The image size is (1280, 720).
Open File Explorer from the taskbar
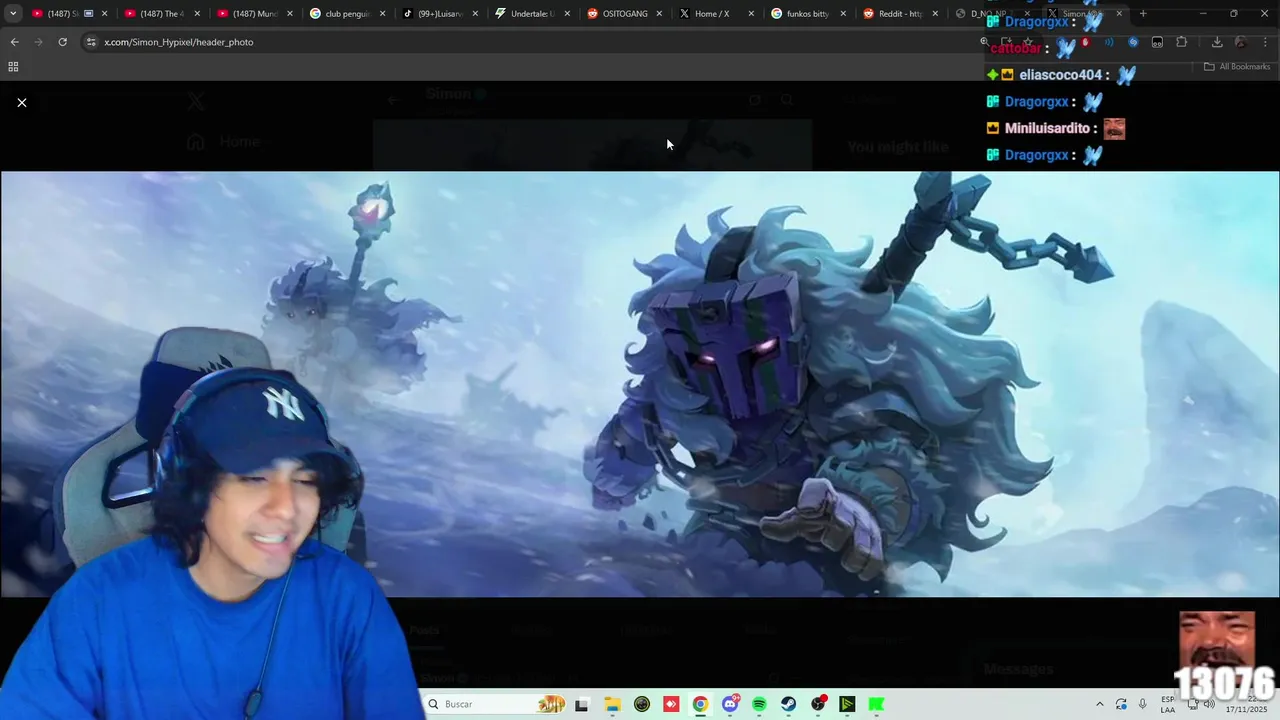(612, 704)
